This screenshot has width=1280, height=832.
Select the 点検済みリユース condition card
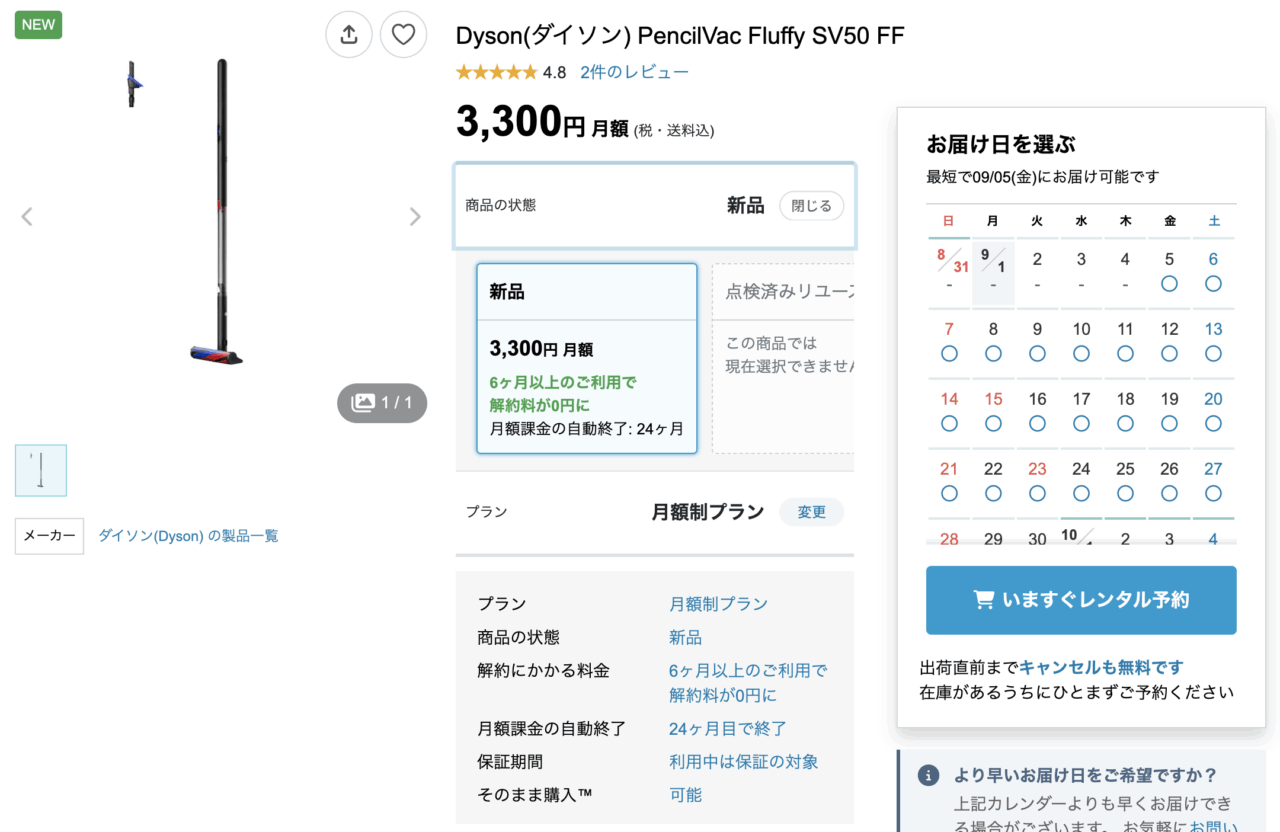point(784,358)
